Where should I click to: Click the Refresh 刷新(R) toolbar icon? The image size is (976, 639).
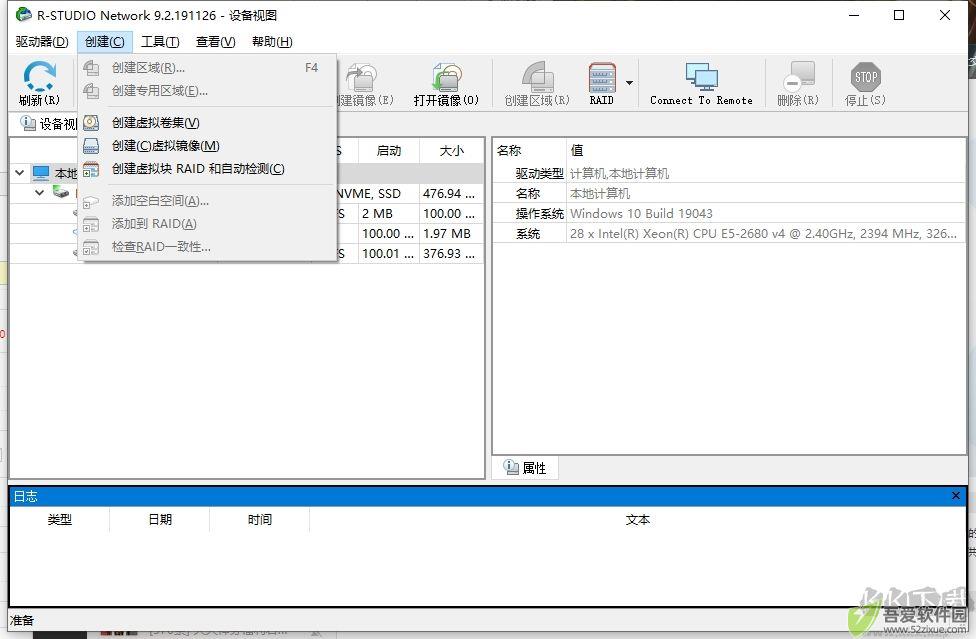[39, 83]
